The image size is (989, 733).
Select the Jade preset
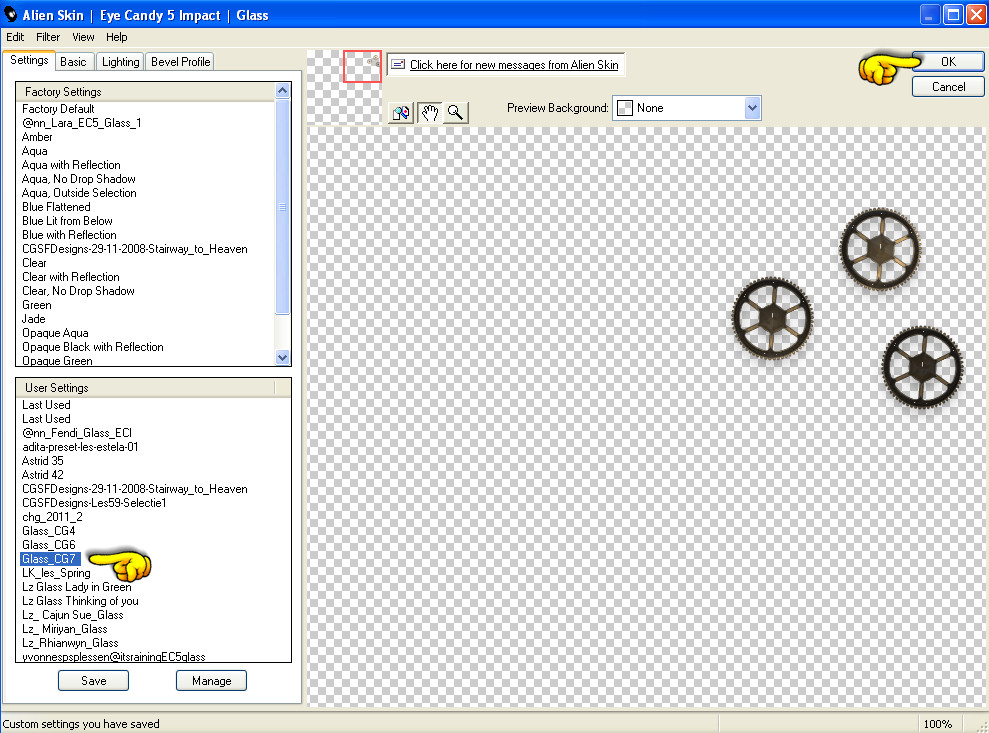coord(33,319)
